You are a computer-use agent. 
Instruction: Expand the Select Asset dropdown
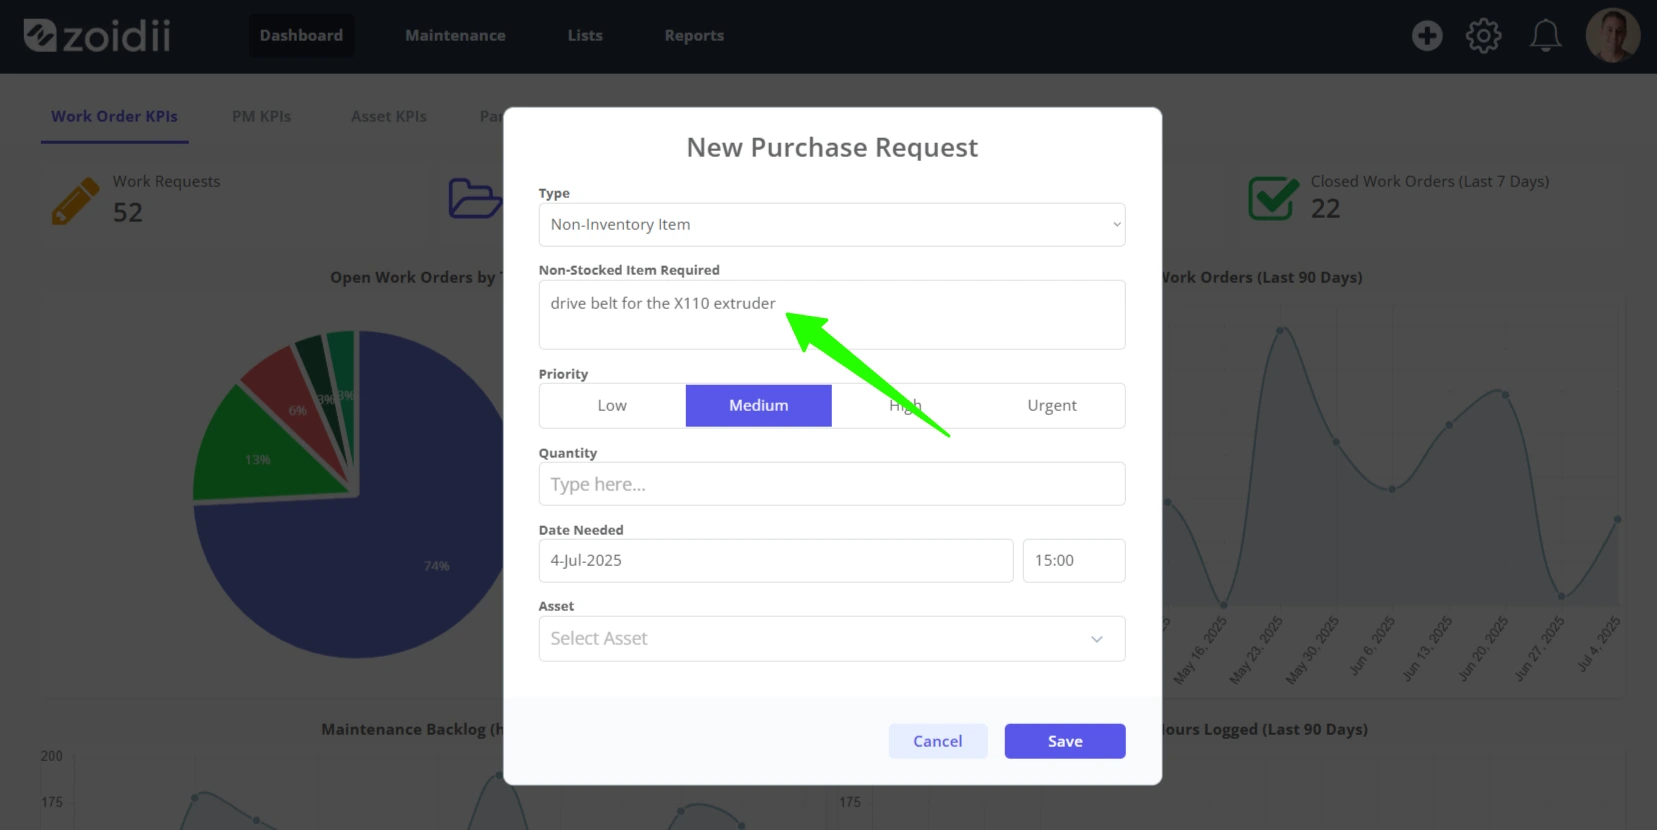(x=832, y=639)
